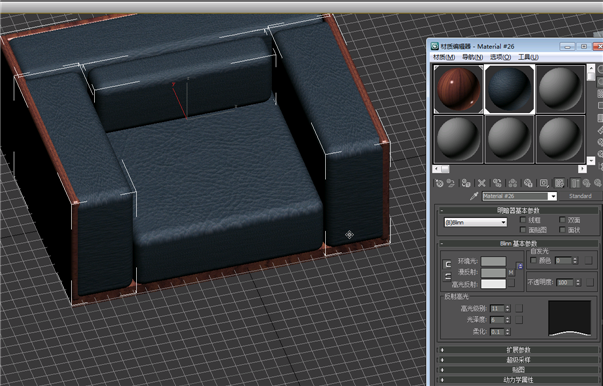Screen dimensions: 603x386
Task: Click the Put to Library icon
Action: [x=528, y=183]
